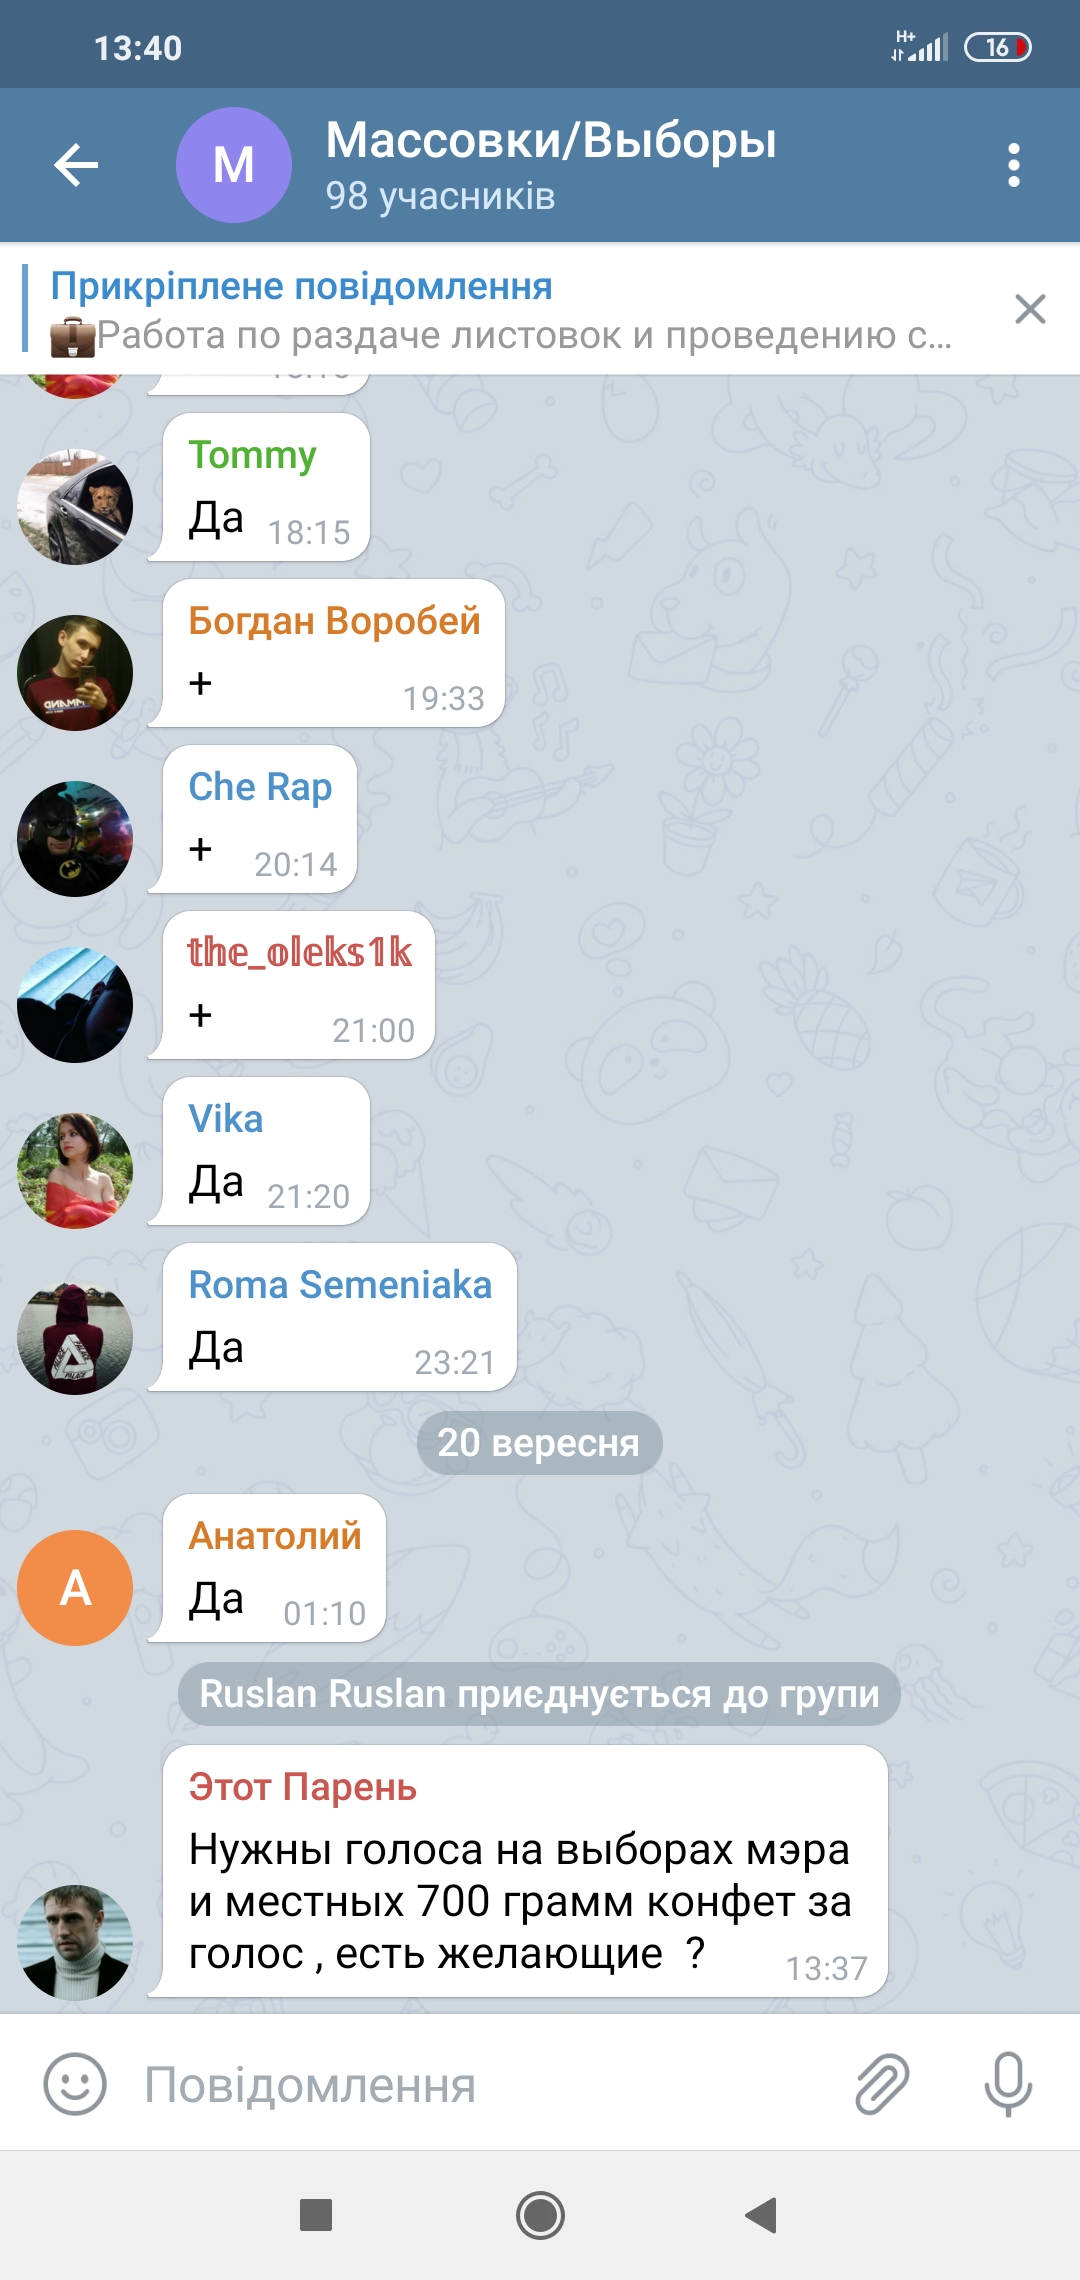
Task: Select Этот Парень's message about выборах мэра
Action: pos(525,1871)
